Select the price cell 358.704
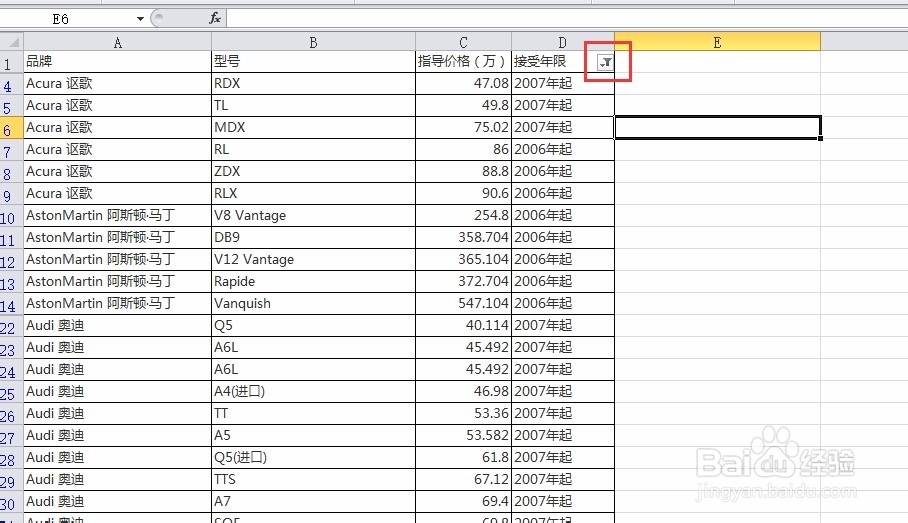This screenshot has height=523, width=908. pyautogui.click(x=463, y=237)
